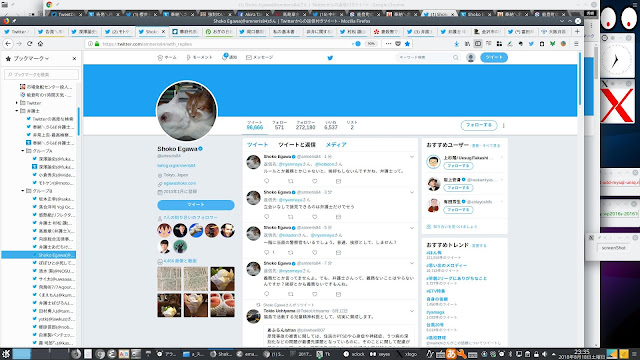Open Shoko Egawa cat profile picture
This screenshot has width=640, height=360.
(187, 111)
